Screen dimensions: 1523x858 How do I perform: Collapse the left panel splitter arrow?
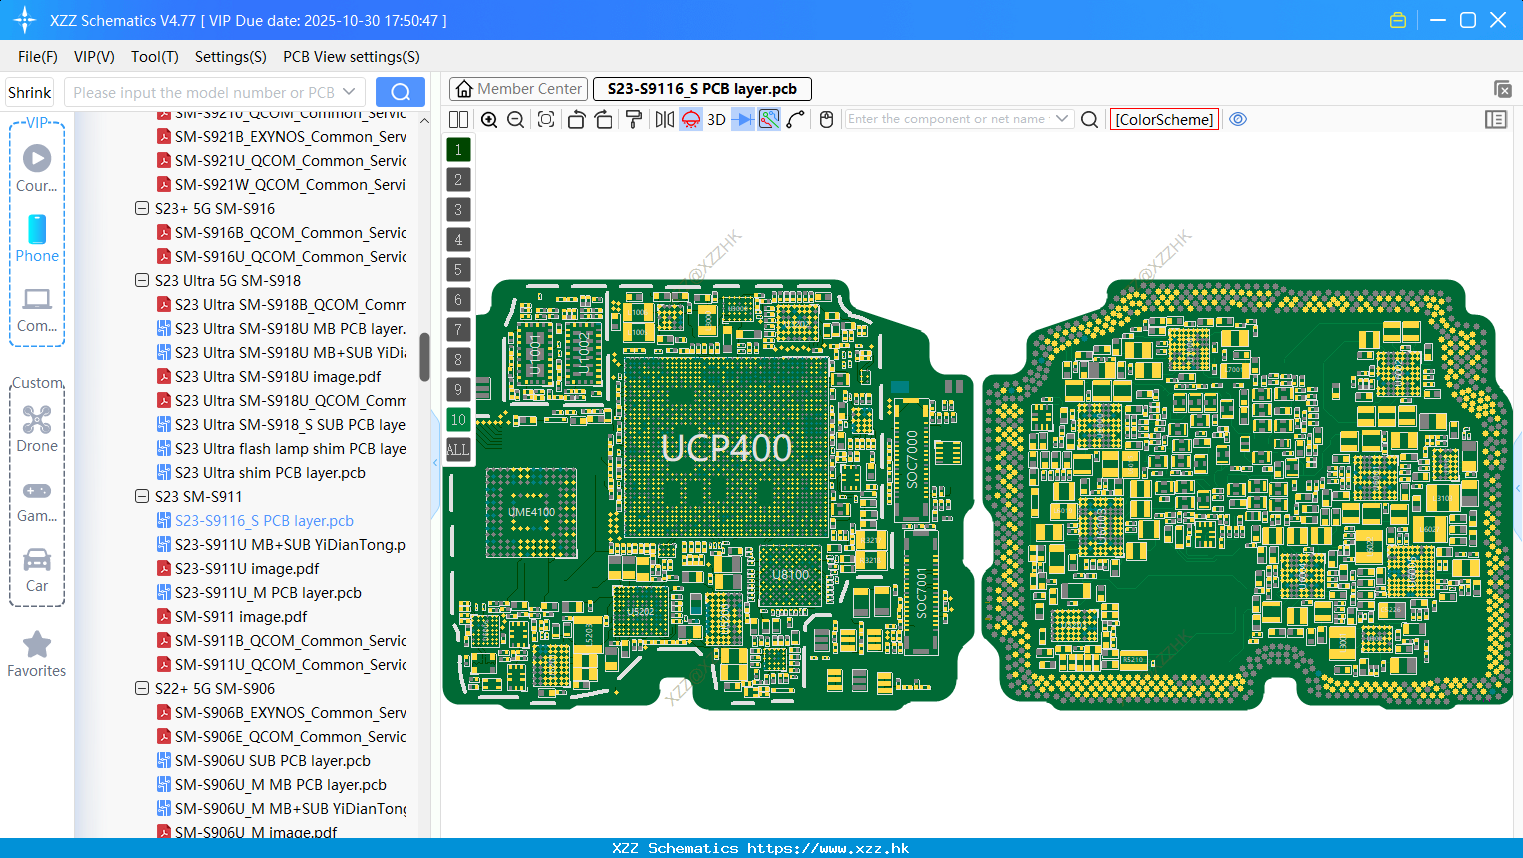coord(436,463)
